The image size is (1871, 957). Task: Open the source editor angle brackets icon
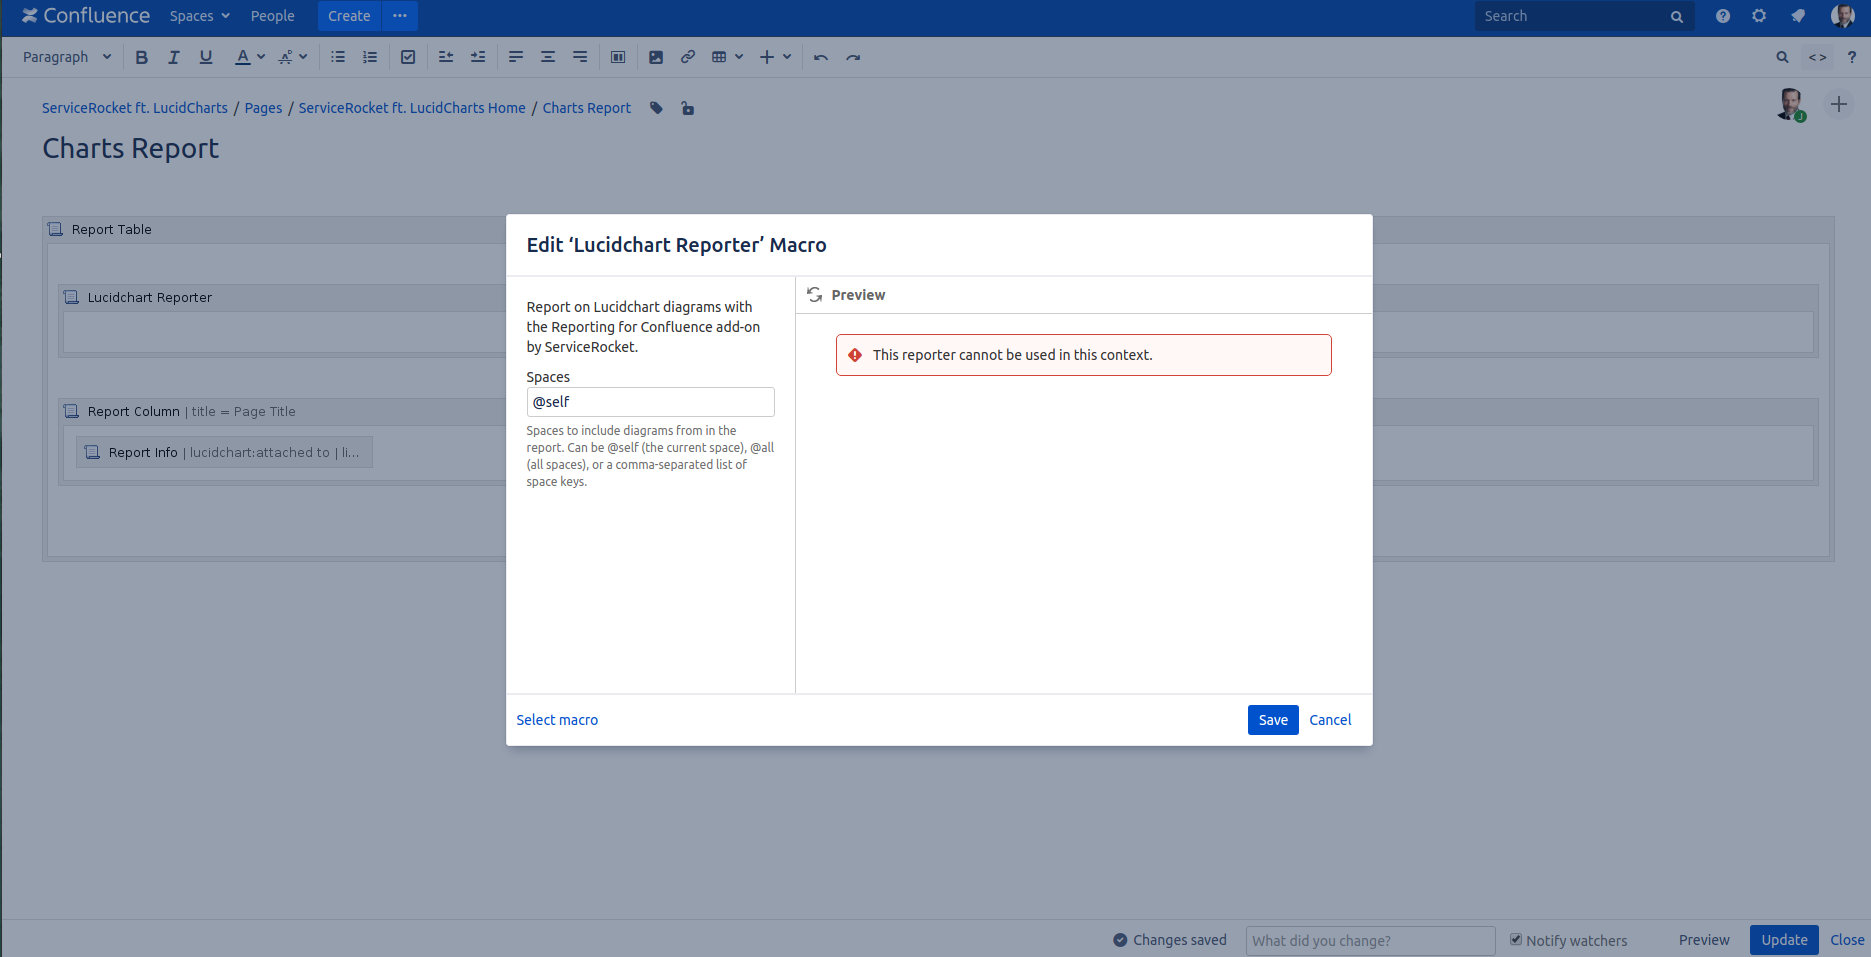[1818, 57]
